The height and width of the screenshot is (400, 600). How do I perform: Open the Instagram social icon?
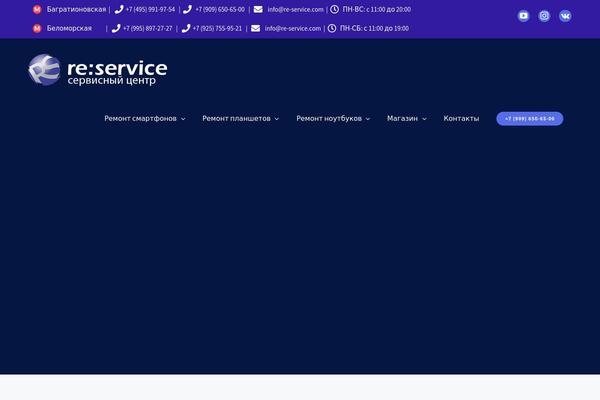[x=544, y=16]
